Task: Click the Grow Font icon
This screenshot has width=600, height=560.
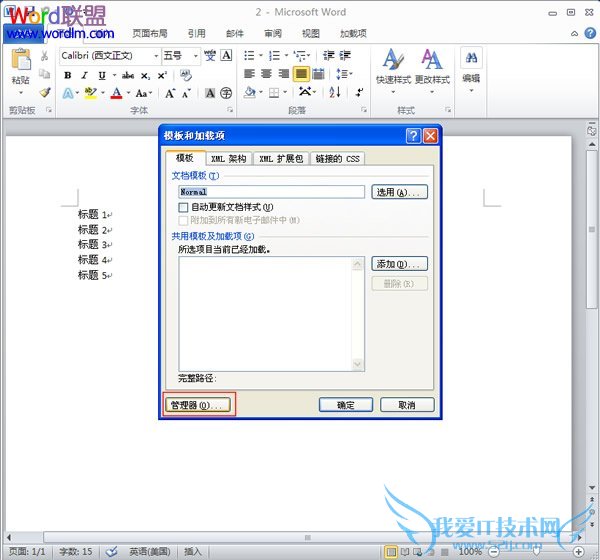Action: click(x=170, y=93)
